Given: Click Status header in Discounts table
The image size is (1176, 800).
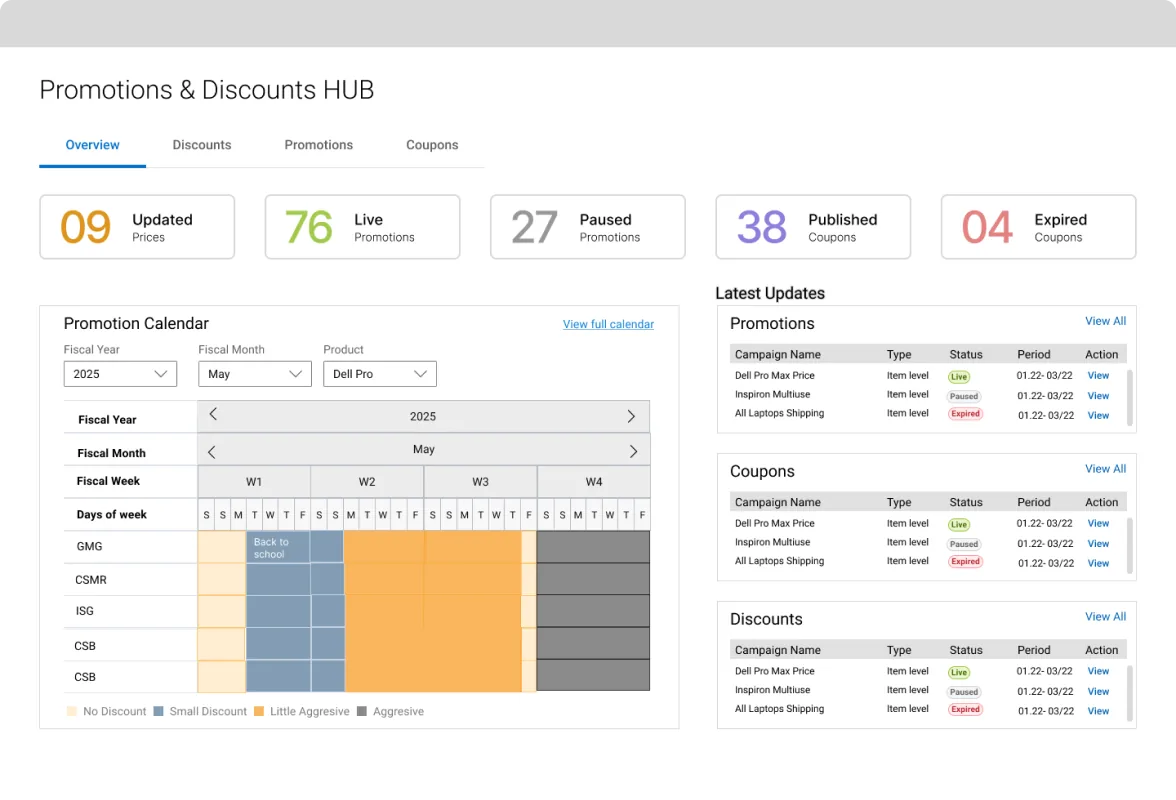Looking at the screenshot, I should (966, 650).
